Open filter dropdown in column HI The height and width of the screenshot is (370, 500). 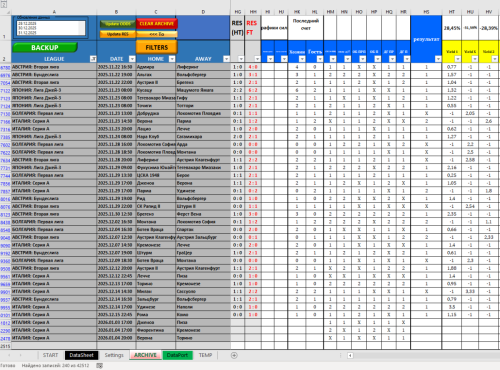pos(270,59)
